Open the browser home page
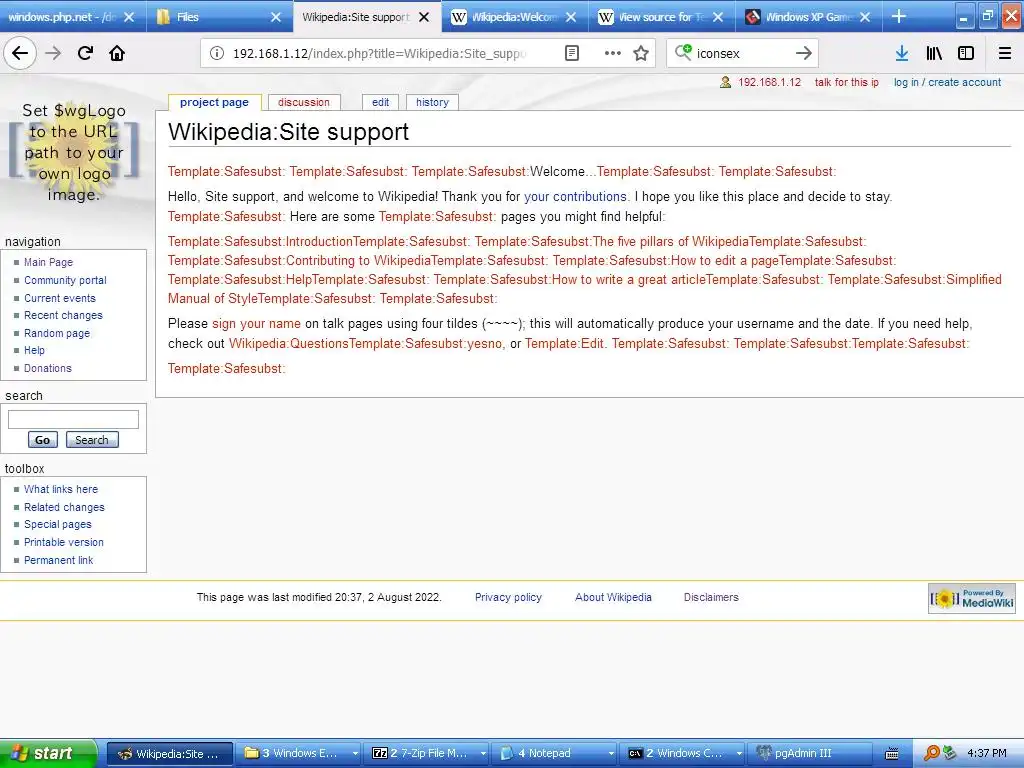1024x768 pixels. [x=117, y=53]
